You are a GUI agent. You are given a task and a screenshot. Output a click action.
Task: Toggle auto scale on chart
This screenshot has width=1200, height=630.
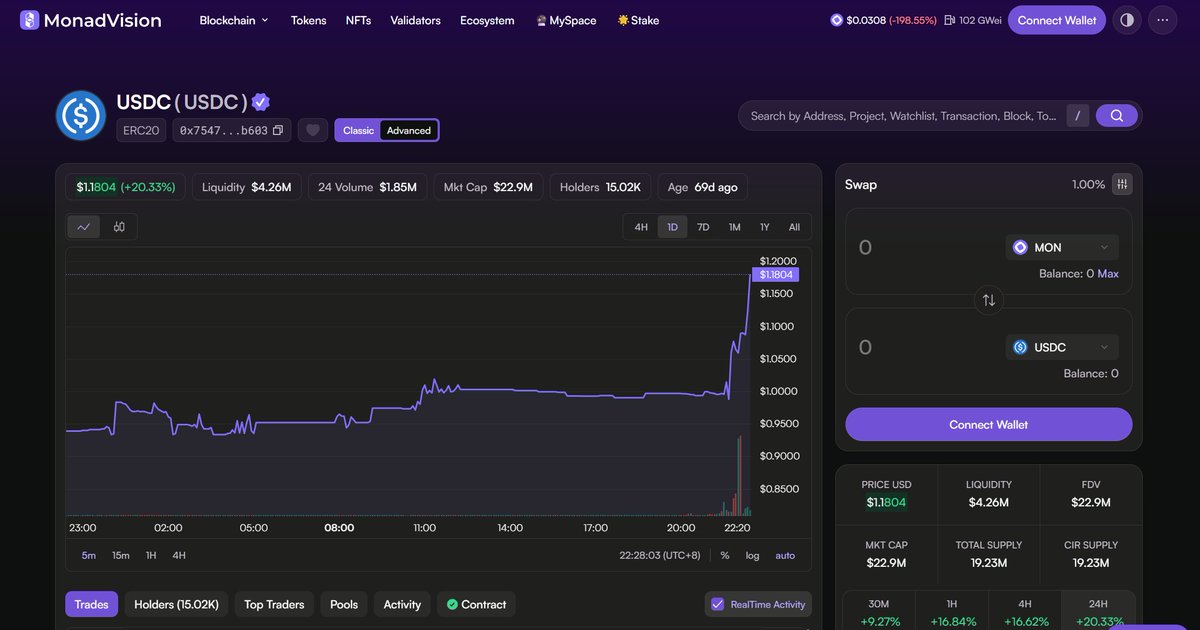click(x=785, y=555)
